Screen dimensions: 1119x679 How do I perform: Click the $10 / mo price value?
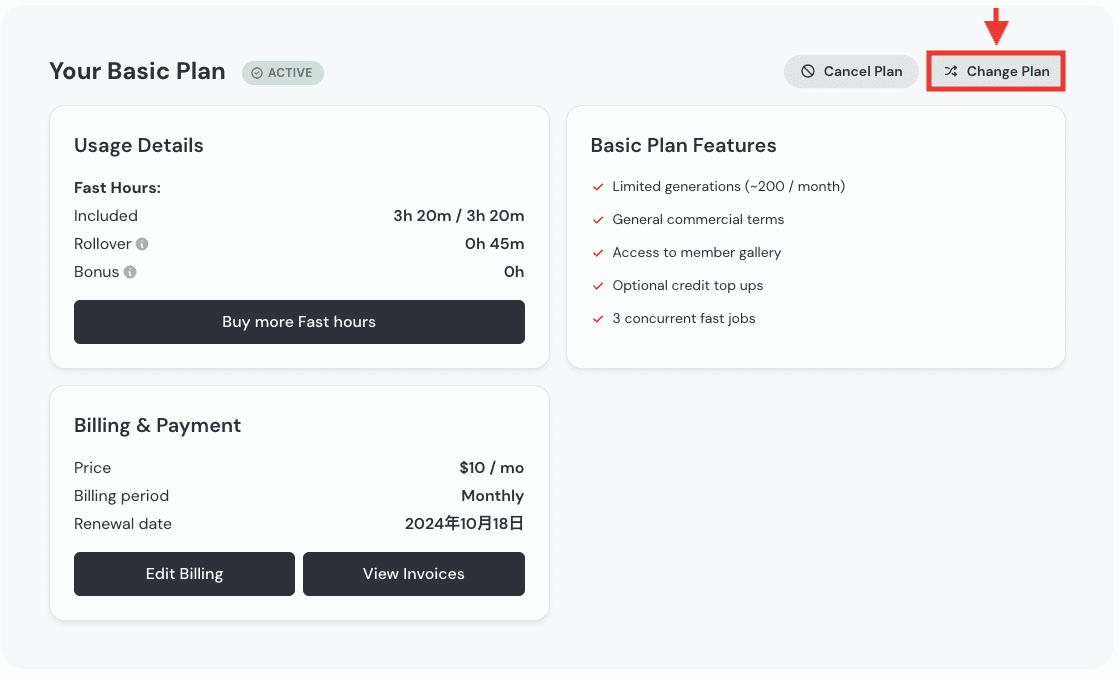point(491,468)
